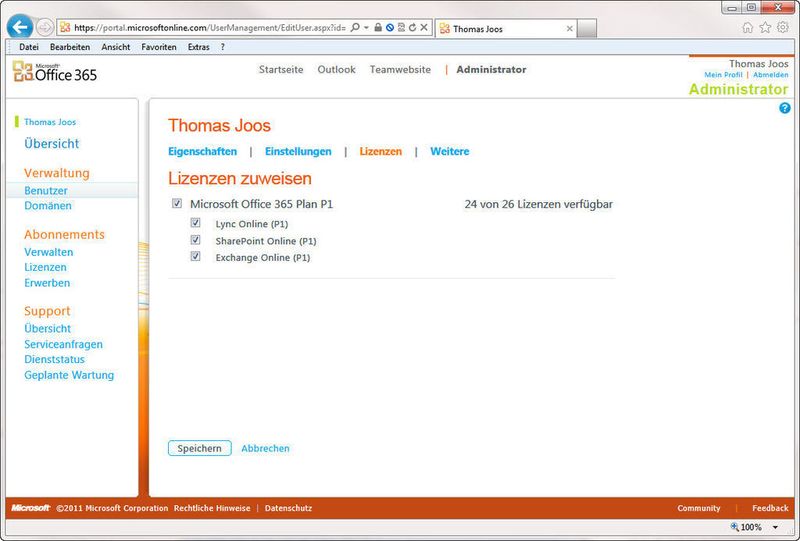This screenshot has width=800, height=541.
Task: Click the URL address field
Action: [x=210, y=28]
